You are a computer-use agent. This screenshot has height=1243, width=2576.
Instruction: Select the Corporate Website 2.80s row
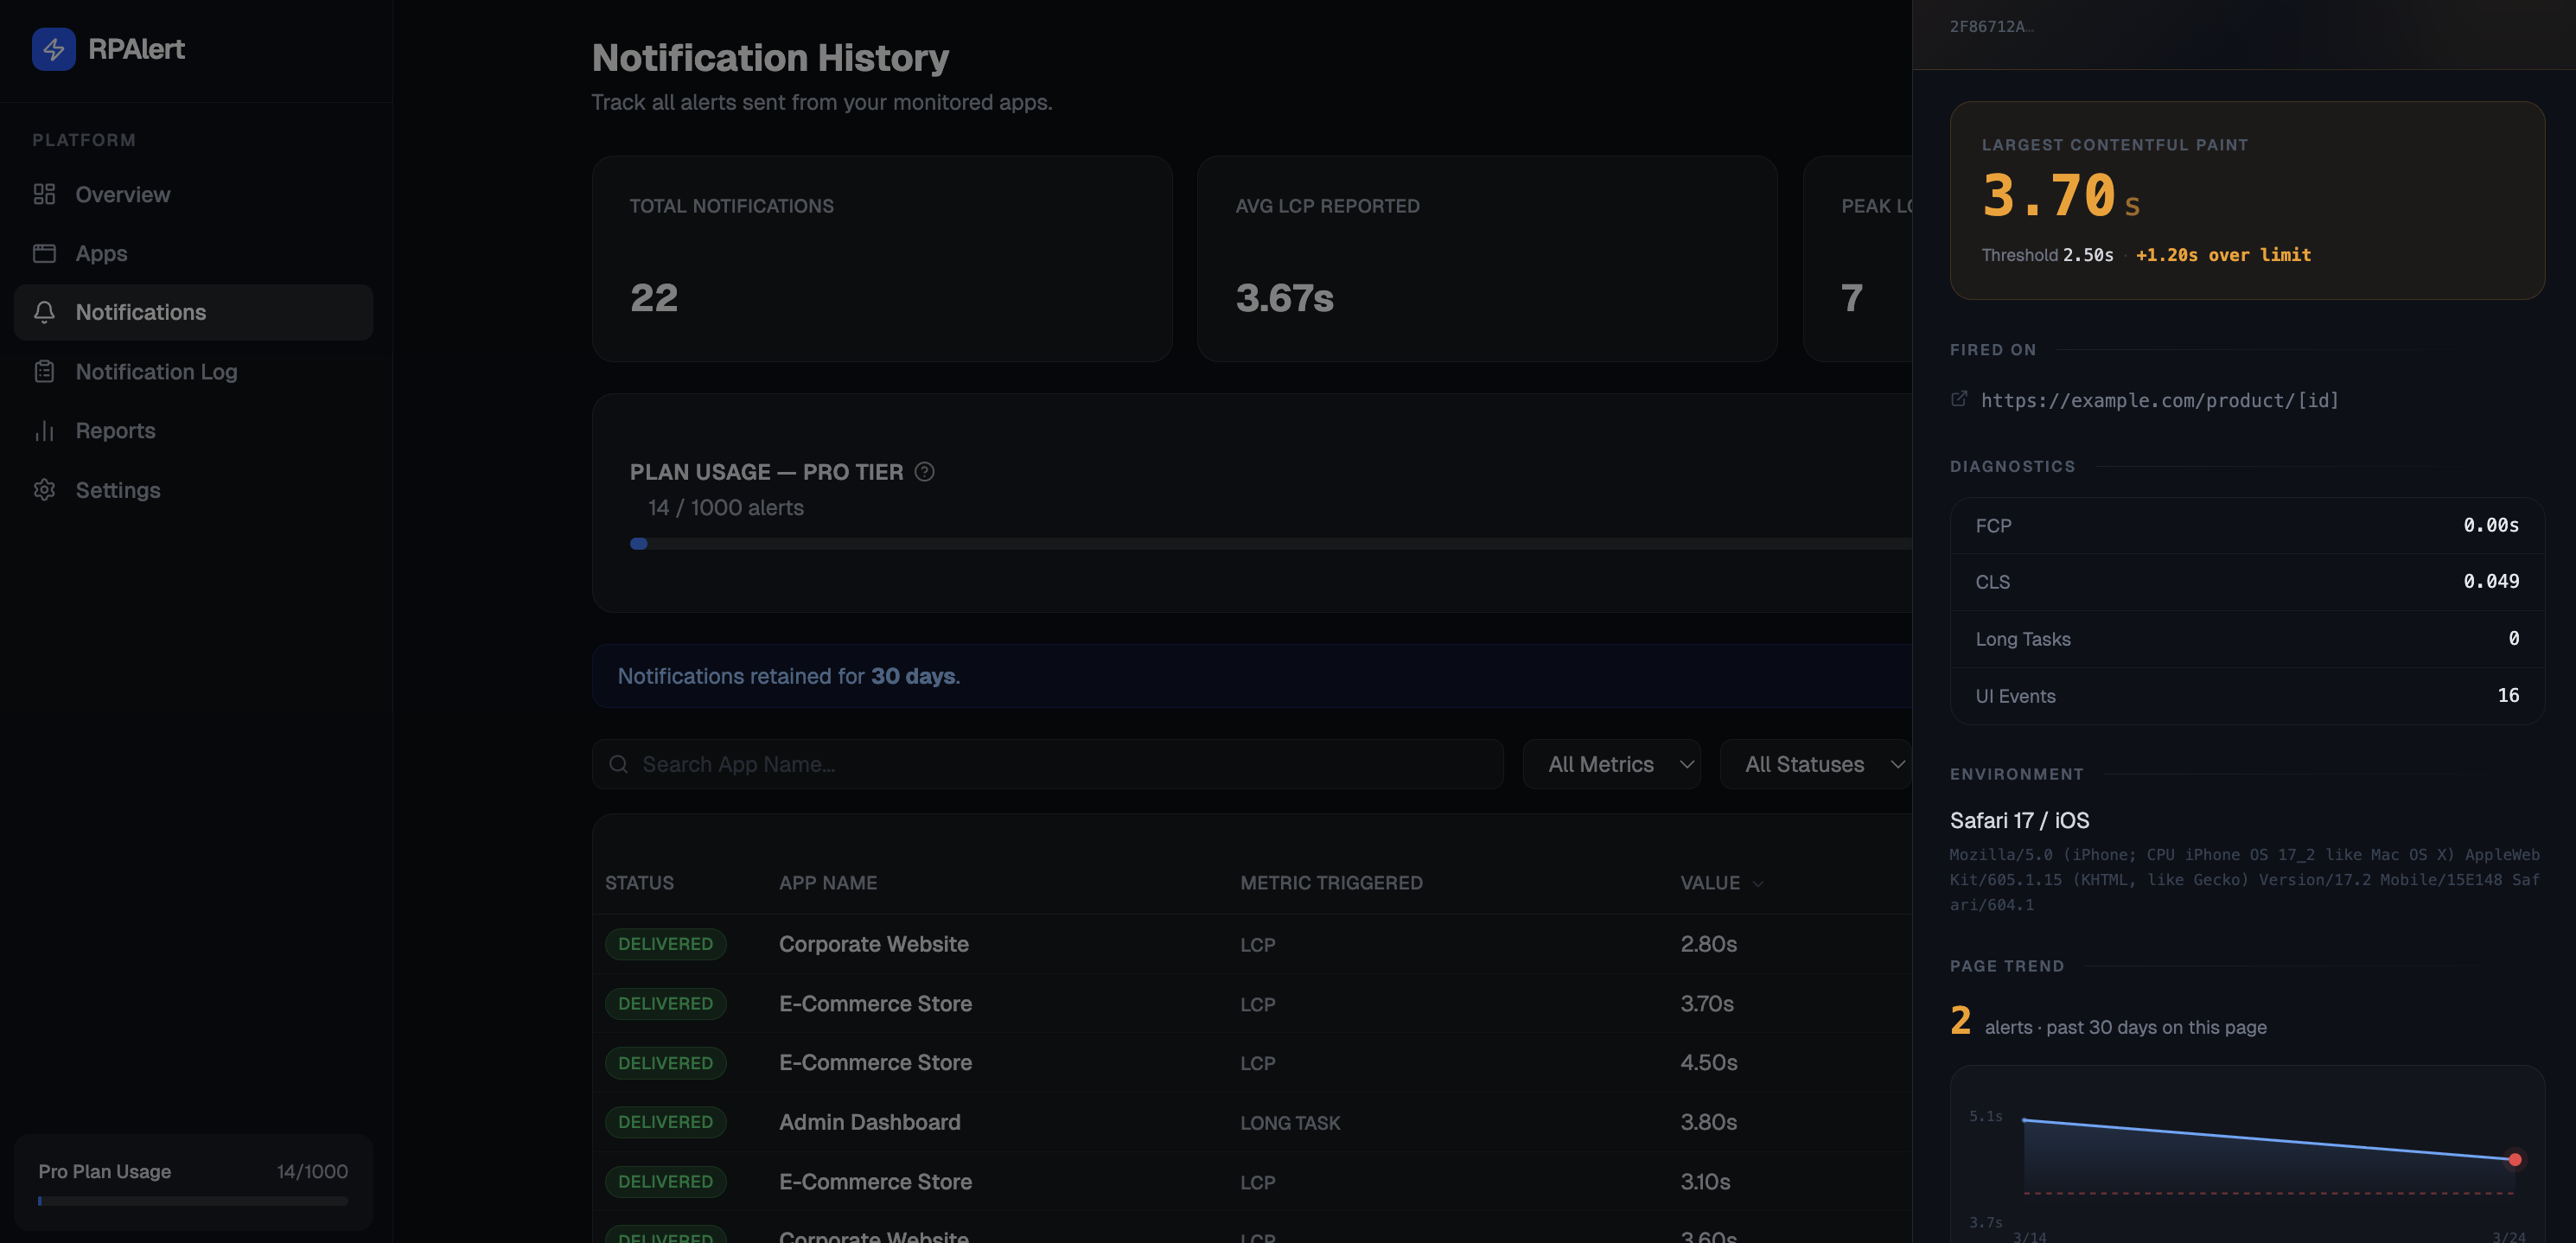pyautogui.click(x=1252, y=944)
